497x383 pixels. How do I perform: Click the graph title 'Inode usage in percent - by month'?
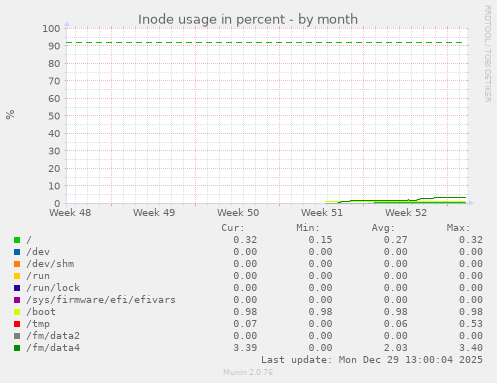tap(248, 19)
